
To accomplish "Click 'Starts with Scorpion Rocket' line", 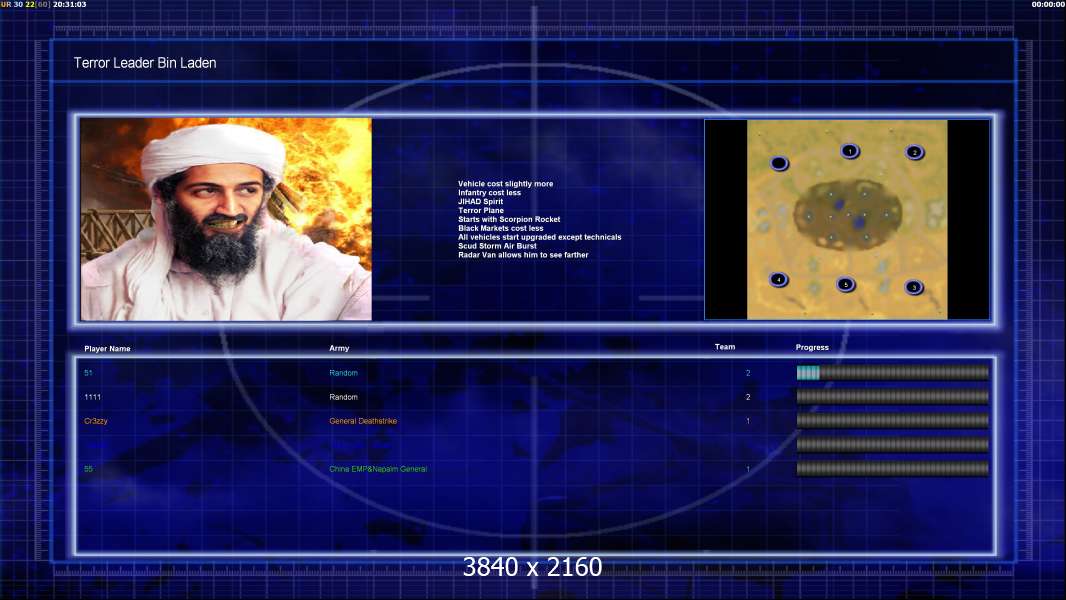I will (509, 219).
